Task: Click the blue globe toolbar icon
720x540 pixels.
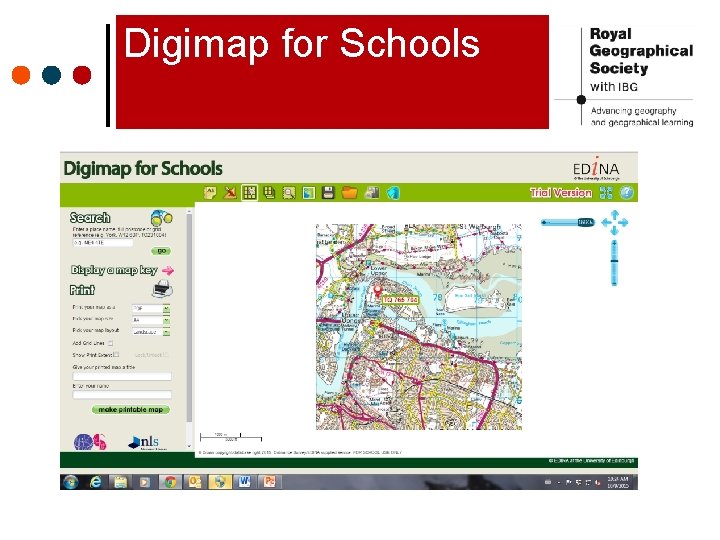Action: click(x=393, y=193)
